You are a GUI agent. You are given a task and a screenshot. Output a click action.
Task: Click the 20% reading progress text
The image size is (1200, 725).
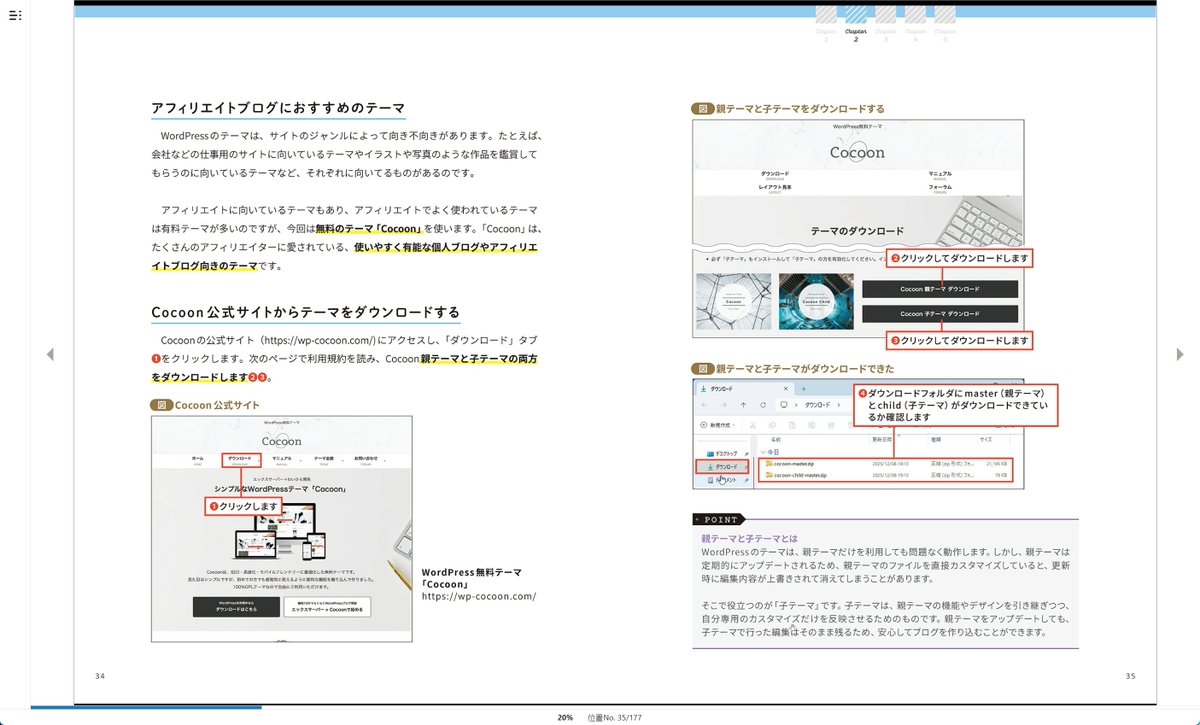565,718
